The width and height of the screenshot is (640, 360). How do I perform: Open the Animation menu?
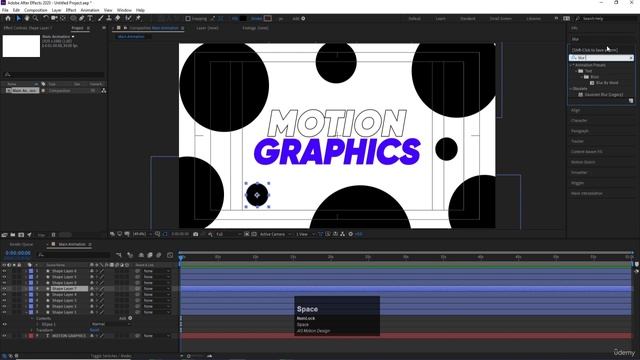click(x=90, y=10)
